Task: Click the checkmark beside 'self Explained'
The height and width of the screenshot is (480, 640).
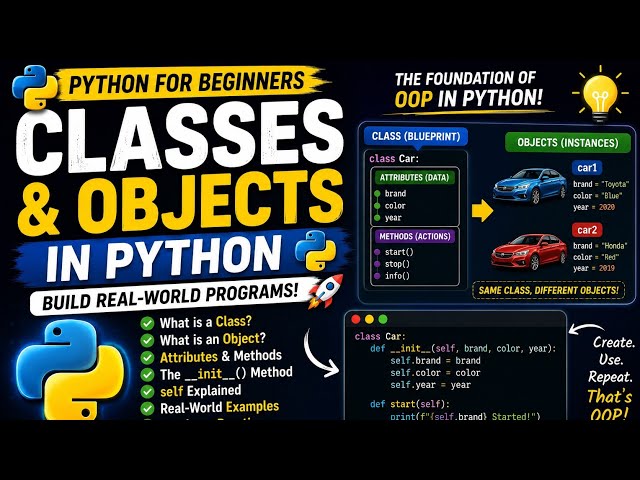Action: click(147, 391)
